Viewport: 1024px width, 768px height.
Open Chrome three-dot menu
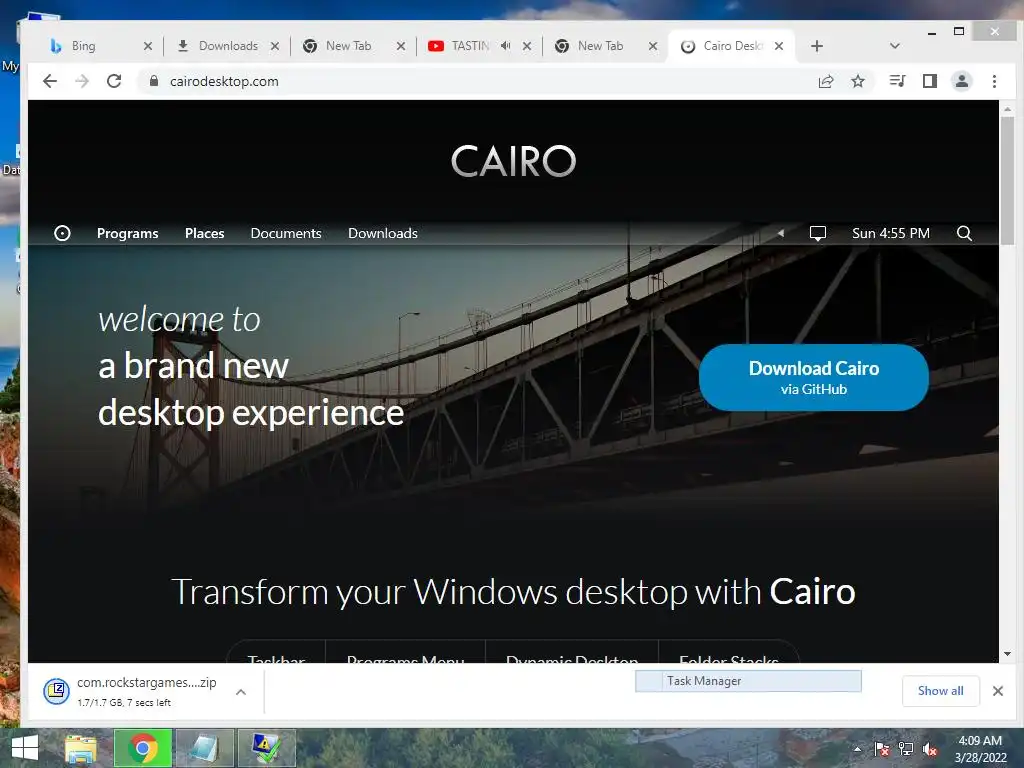[994, 81]
